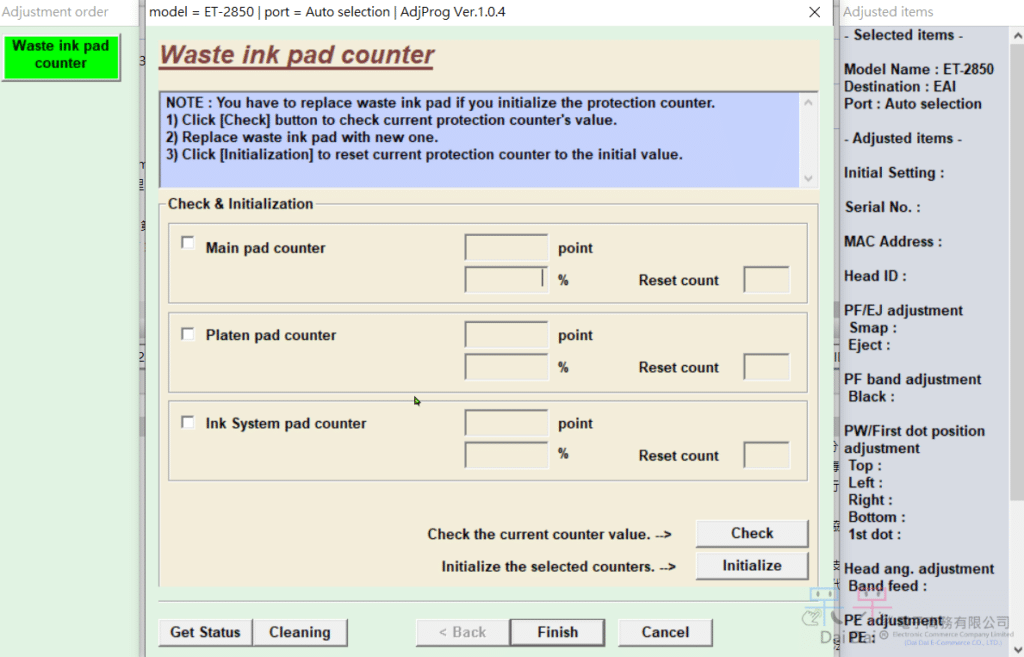
Task: Select the Platen pad Reset count field
Action: (x=766, y=367)
